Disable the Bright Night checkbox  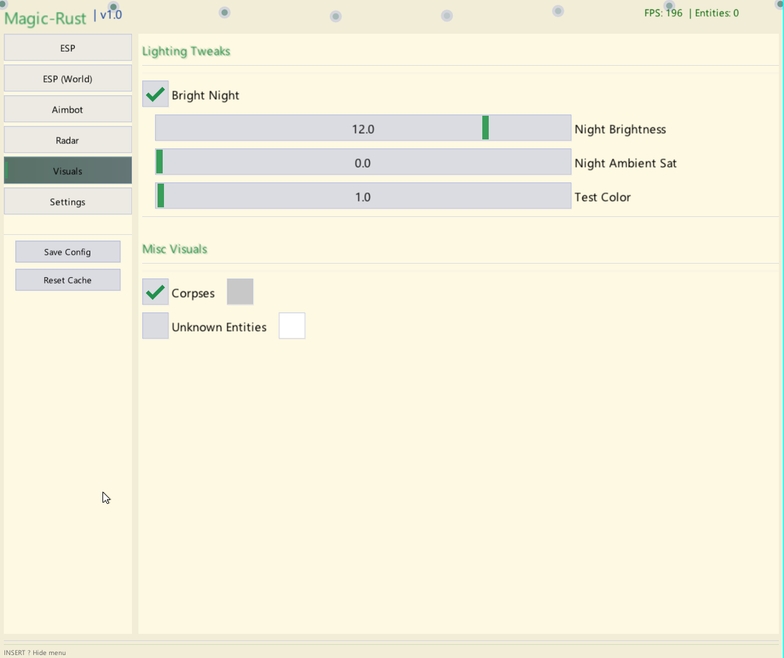tap(155, 95)
